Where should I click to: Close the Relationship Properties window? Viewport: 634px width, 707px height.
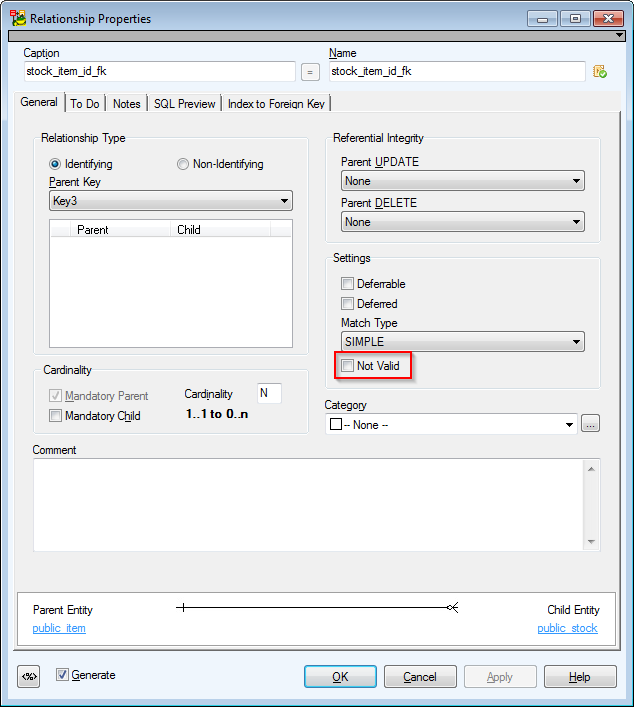[608, 19]
